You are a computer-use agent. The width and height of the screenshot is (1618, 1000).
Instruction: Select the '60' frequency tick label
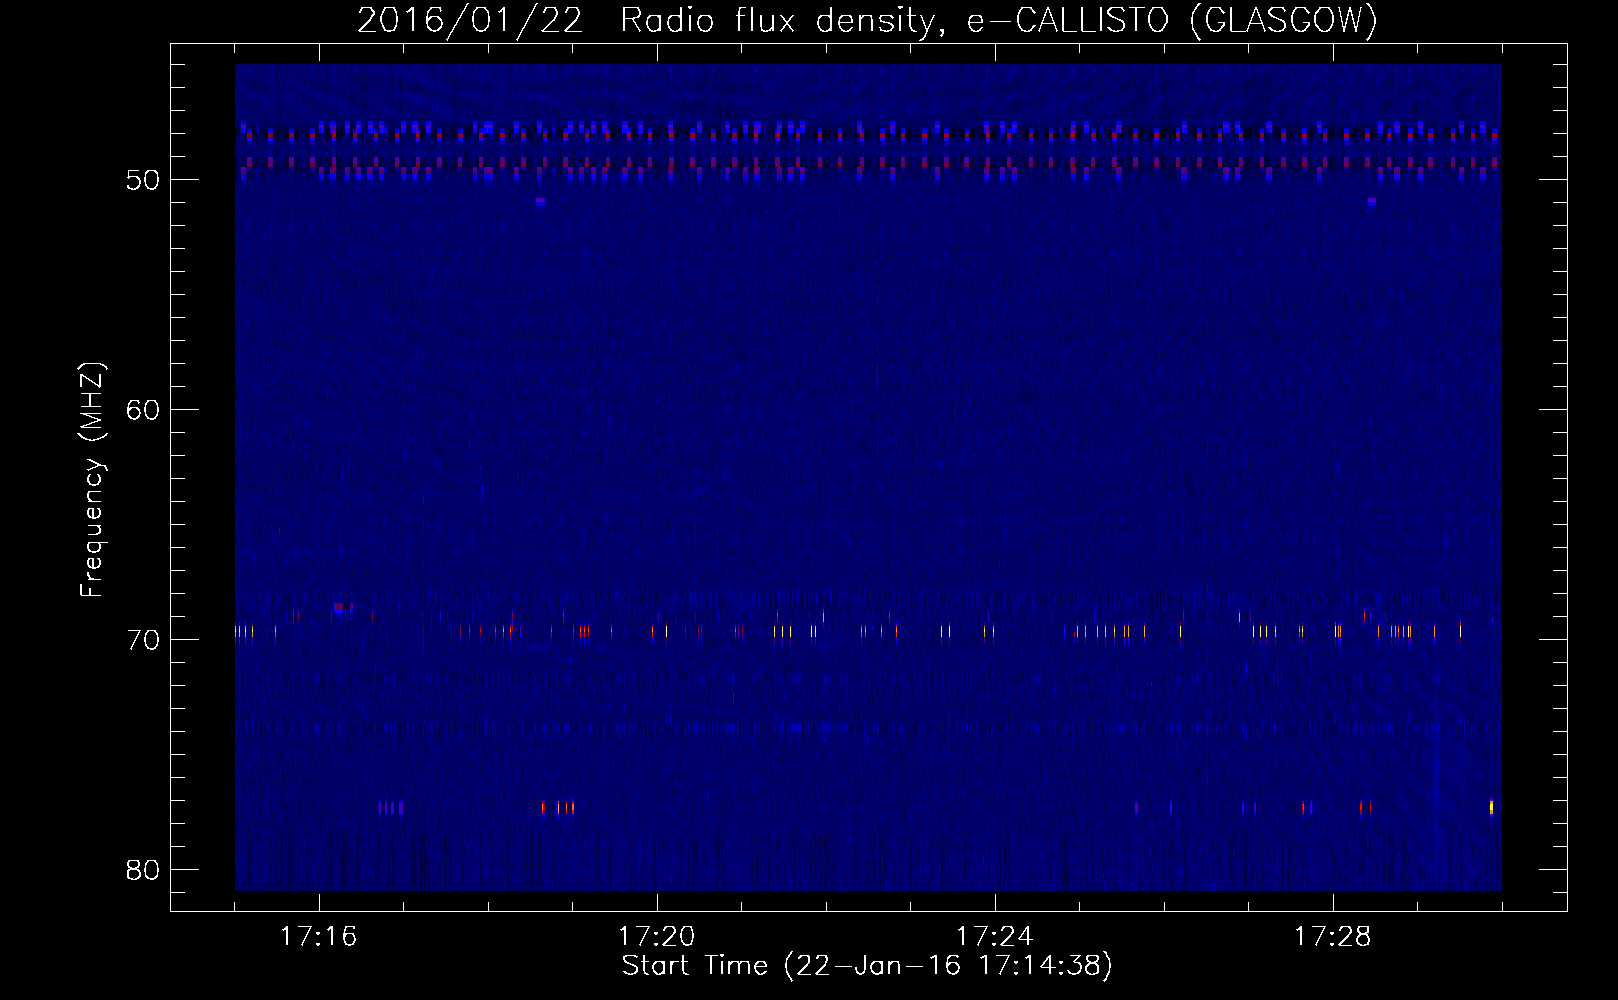tap(143, 410)
